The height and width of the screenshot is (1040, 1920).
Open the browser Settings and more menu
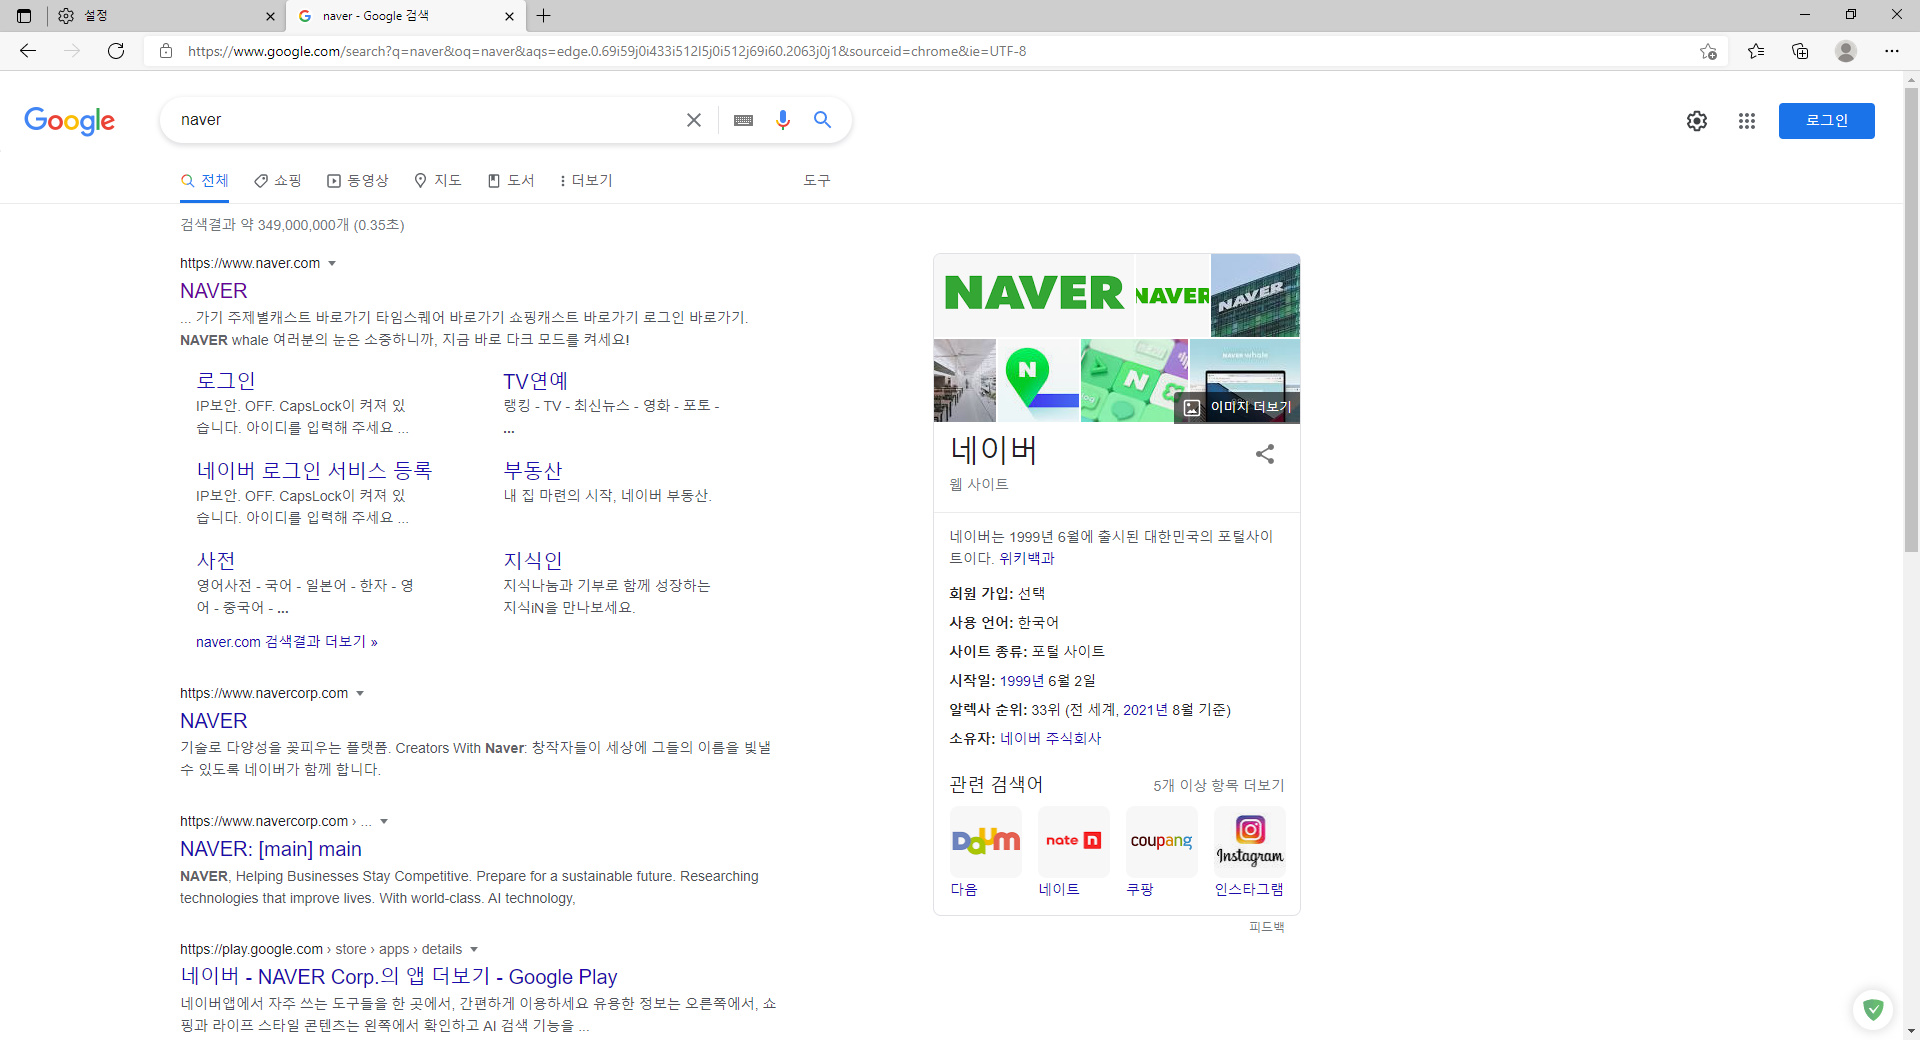pyautogui.click(x=1892, y=51)
